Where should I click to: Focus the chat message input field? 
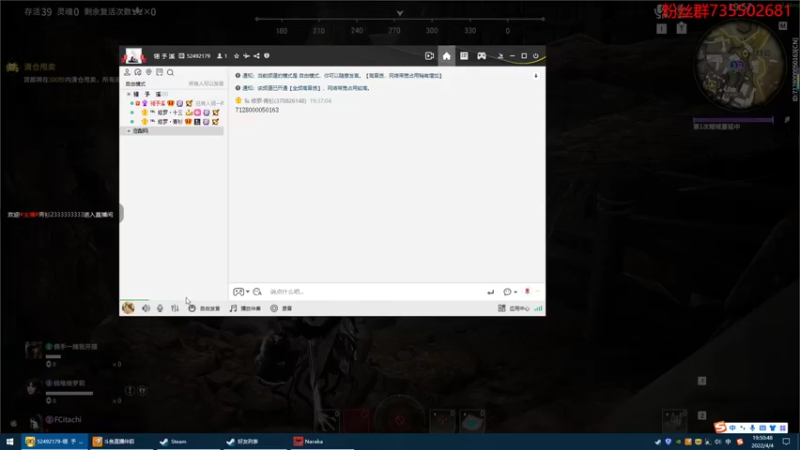[375, 292]
